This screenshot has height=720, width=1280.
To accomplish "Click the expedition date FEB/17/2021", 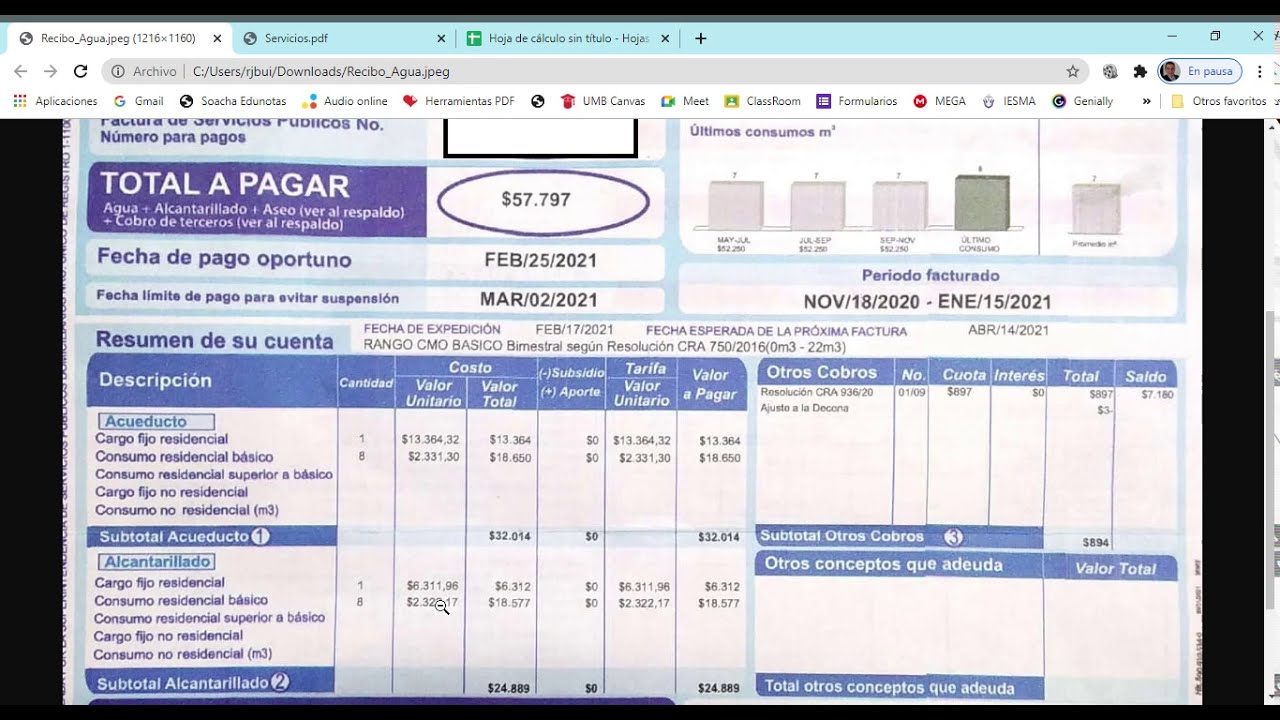I will point(575,330).
